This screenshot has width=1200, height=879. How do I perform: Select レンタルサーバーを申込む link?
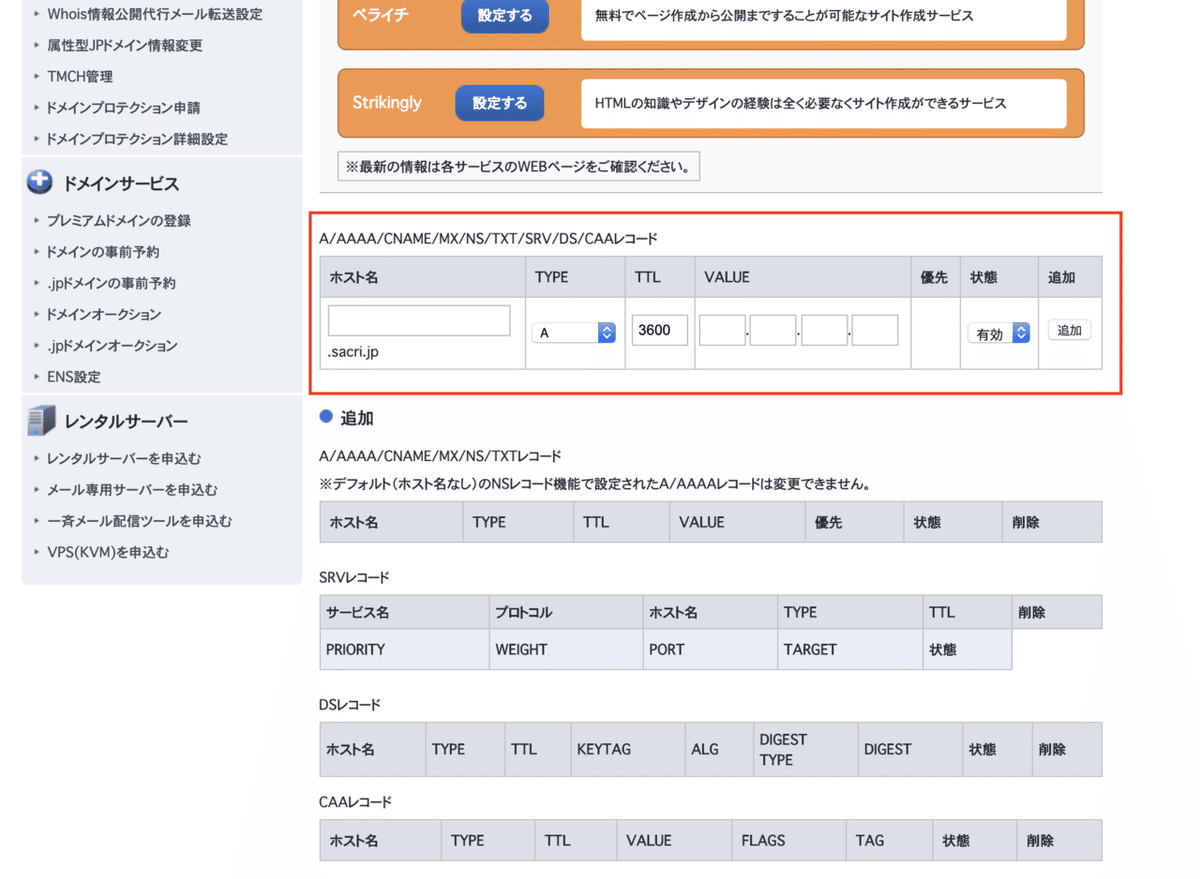pos(124,459)
